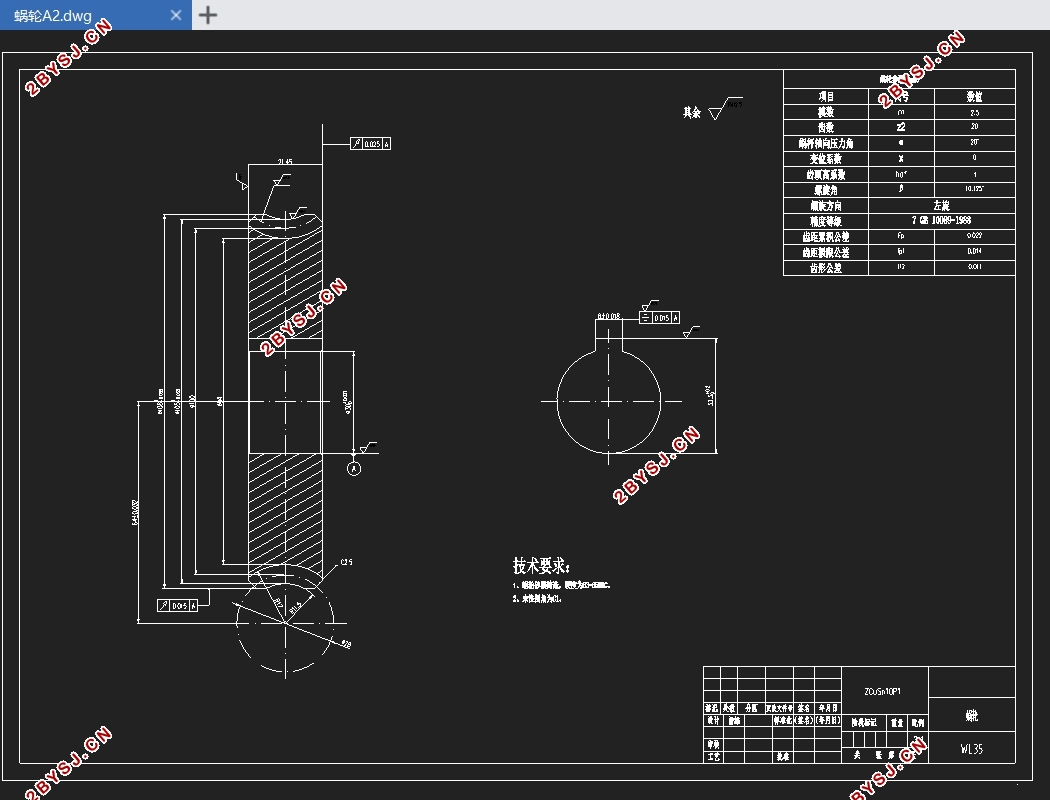Select the 齿形公差 row label
1050x800 pixels.
coord(826,268)
